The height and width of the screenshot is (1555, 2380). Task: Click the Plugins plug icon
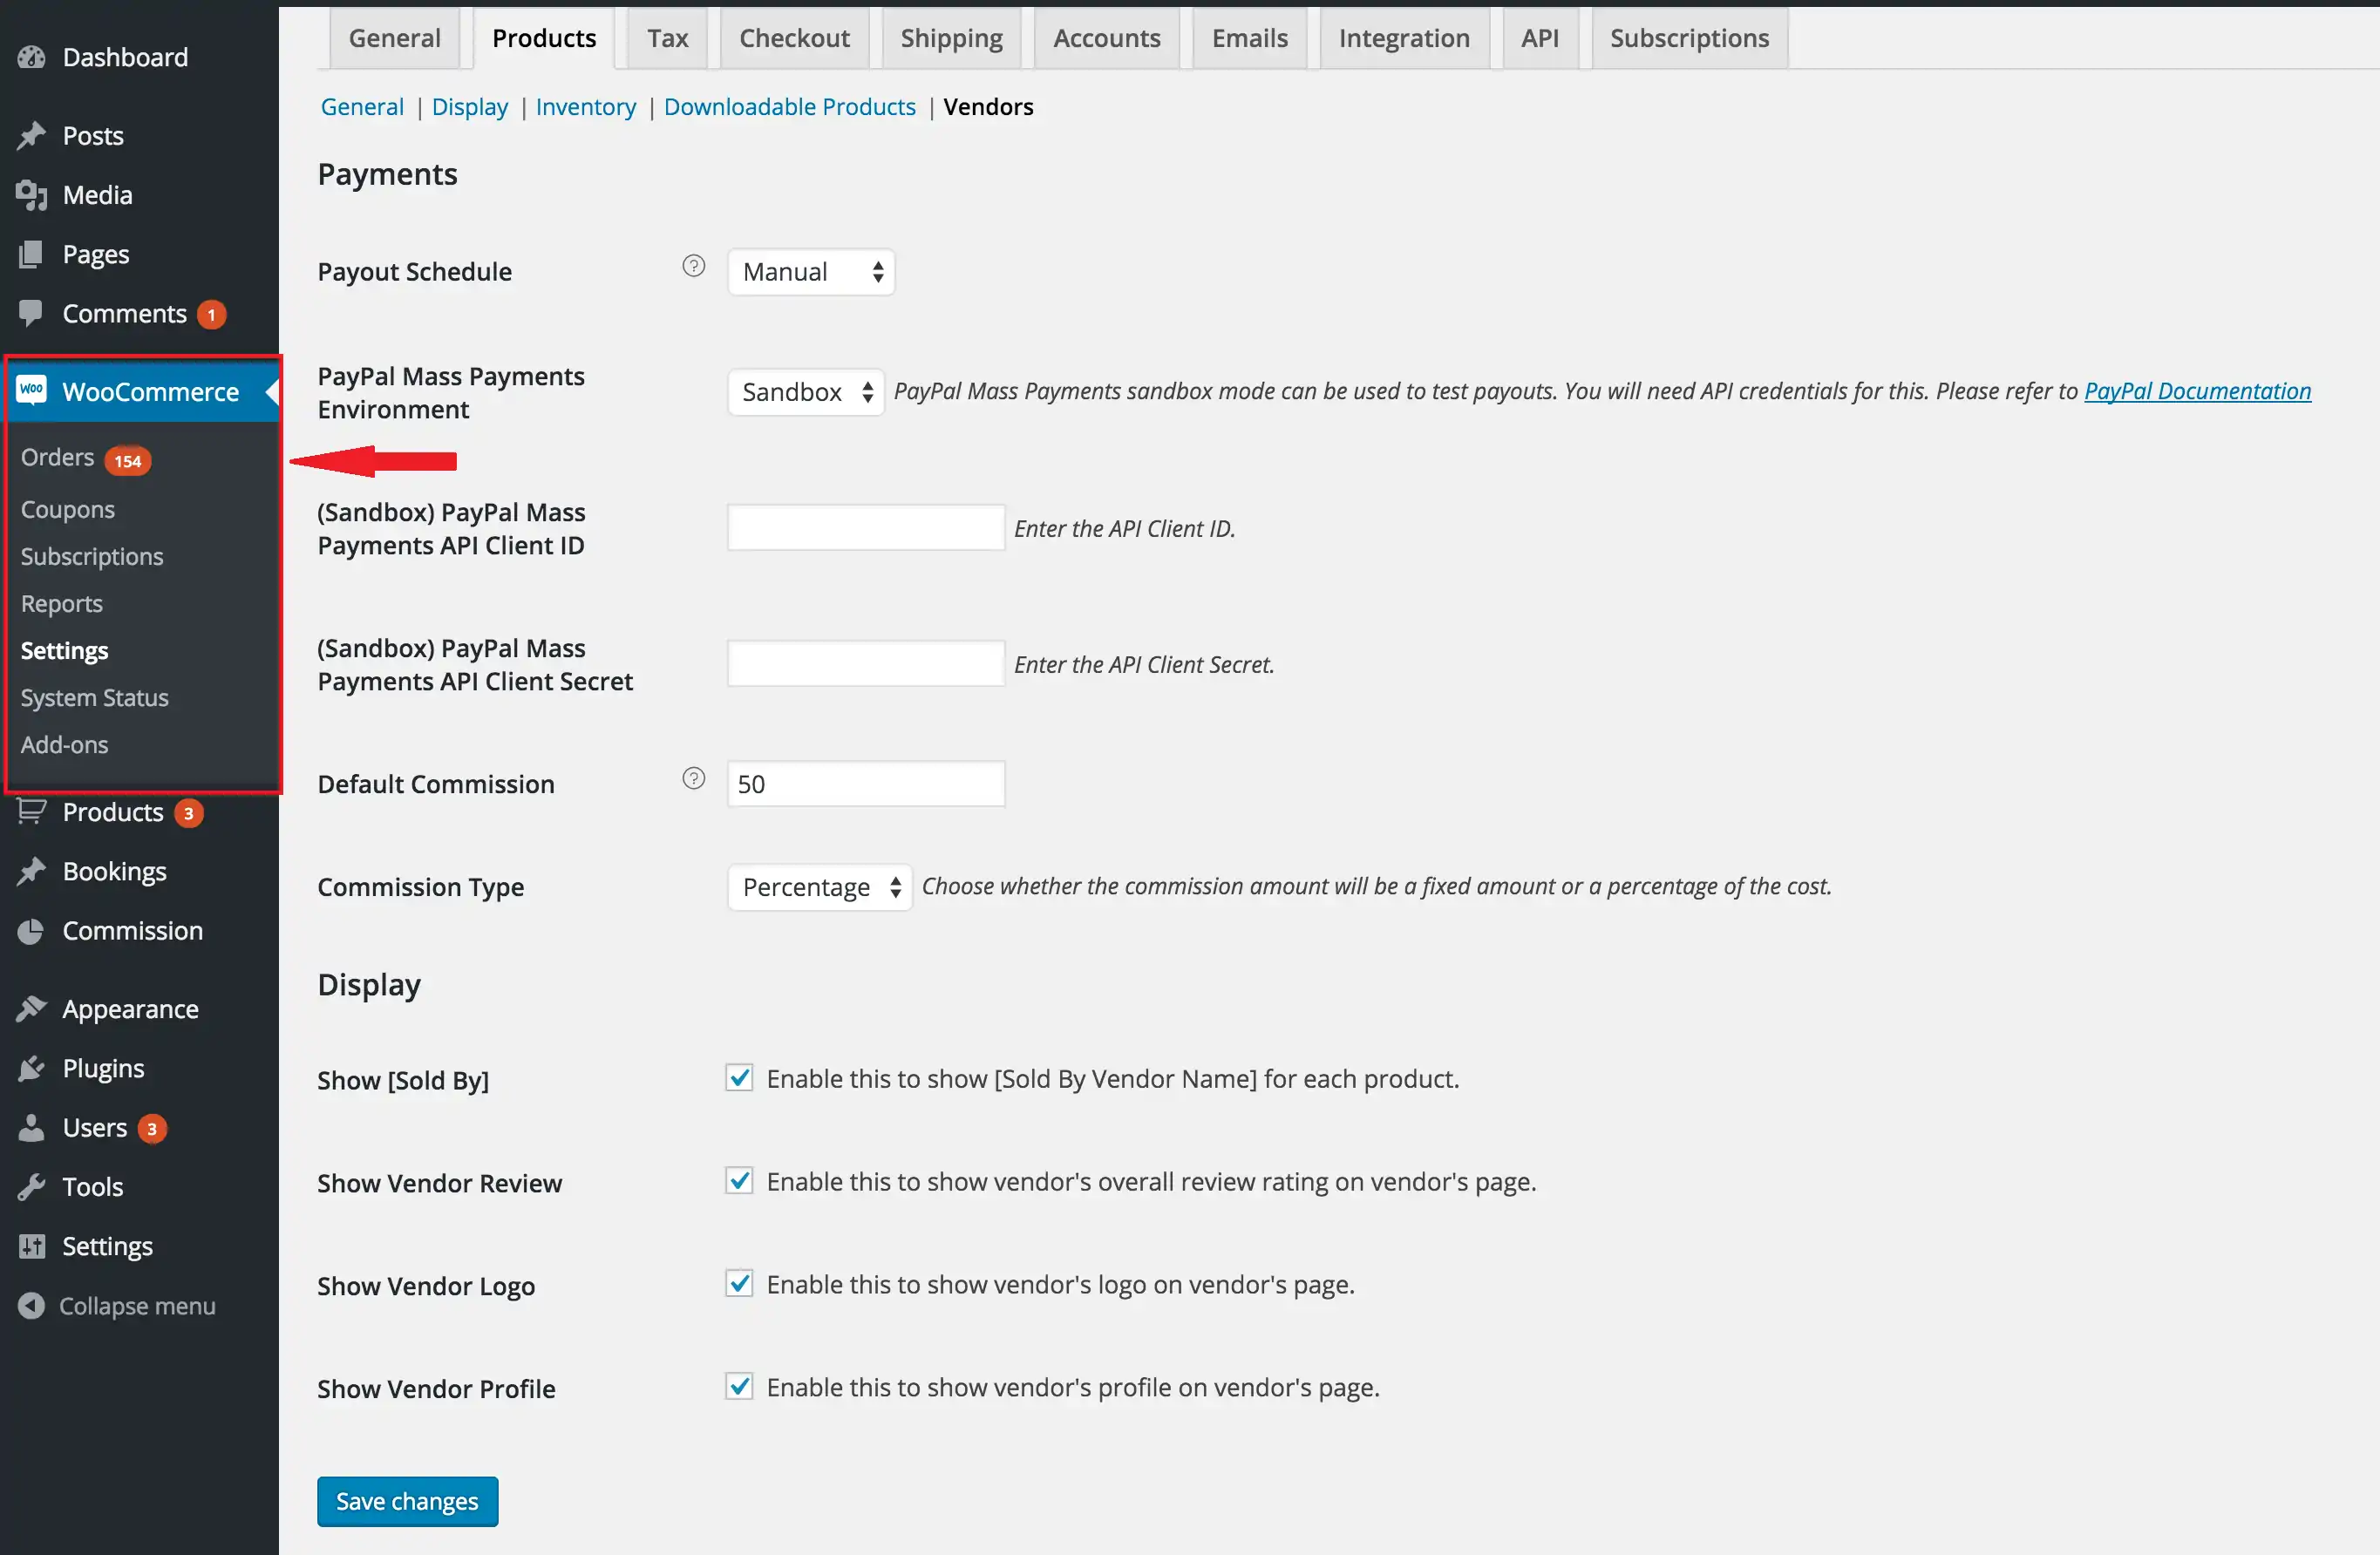point(31,1068)
